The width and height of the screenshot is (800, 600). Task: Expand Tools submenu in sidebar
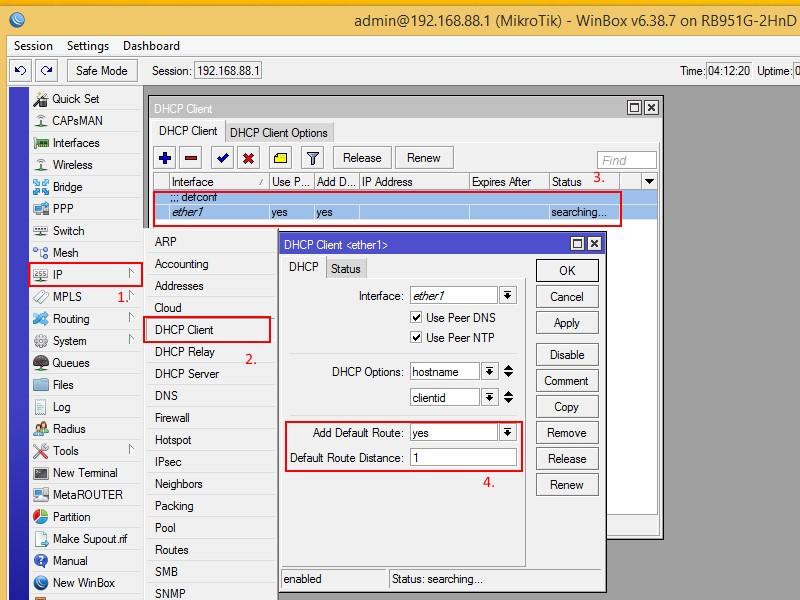coord(131,449)
